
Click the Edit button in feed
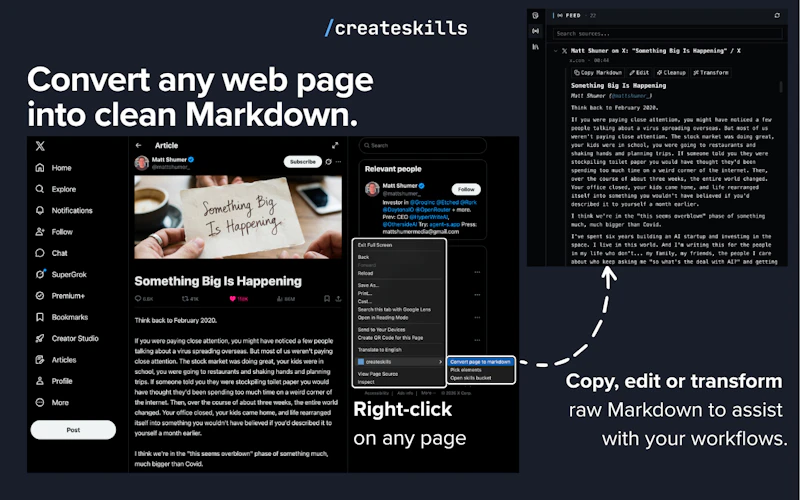[x=639, y=73]
